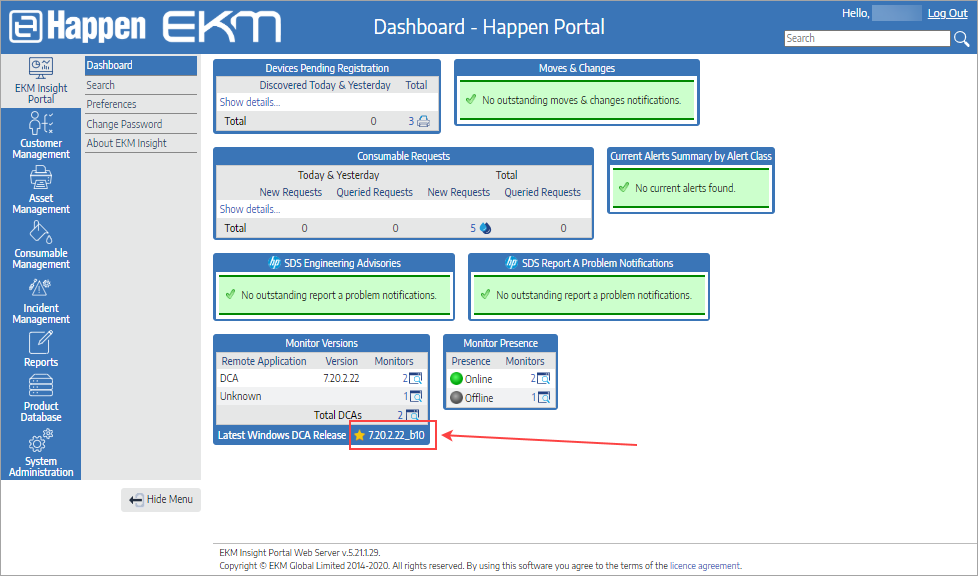The width and height of the screenshot is (978, 576).
Task: Open Product Database section
Action: point(41,398)
